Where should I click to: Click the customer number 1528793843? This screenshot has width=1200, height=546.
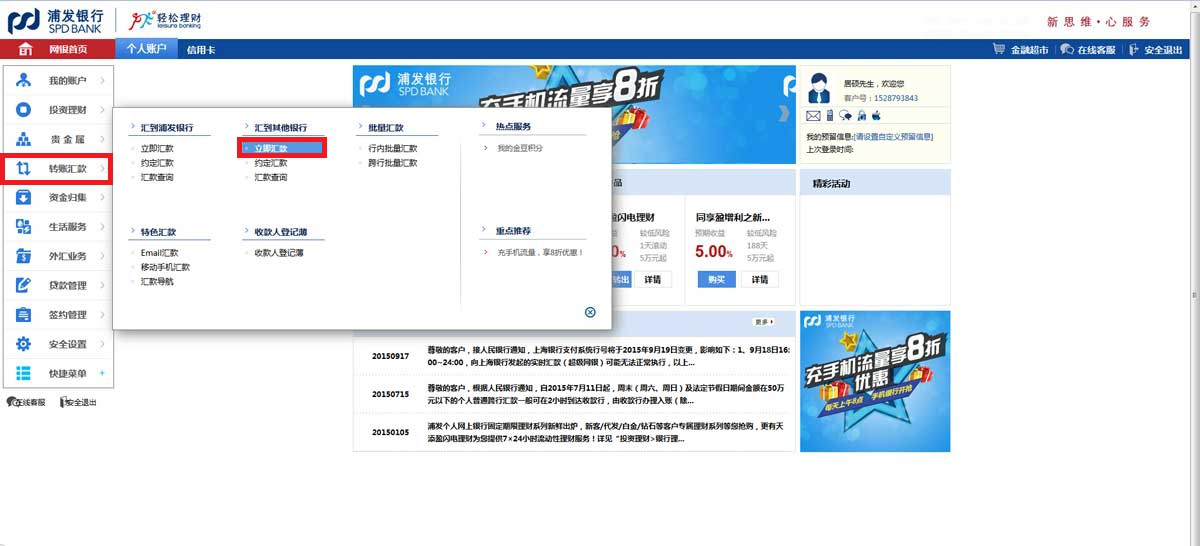point(894,98)
